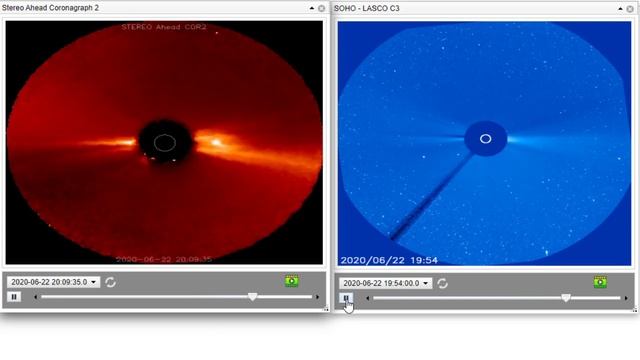640x360 pixels.
Task: Pause the Stereo Ahead Coronagraph 2 animation
Action: [14, 297]
